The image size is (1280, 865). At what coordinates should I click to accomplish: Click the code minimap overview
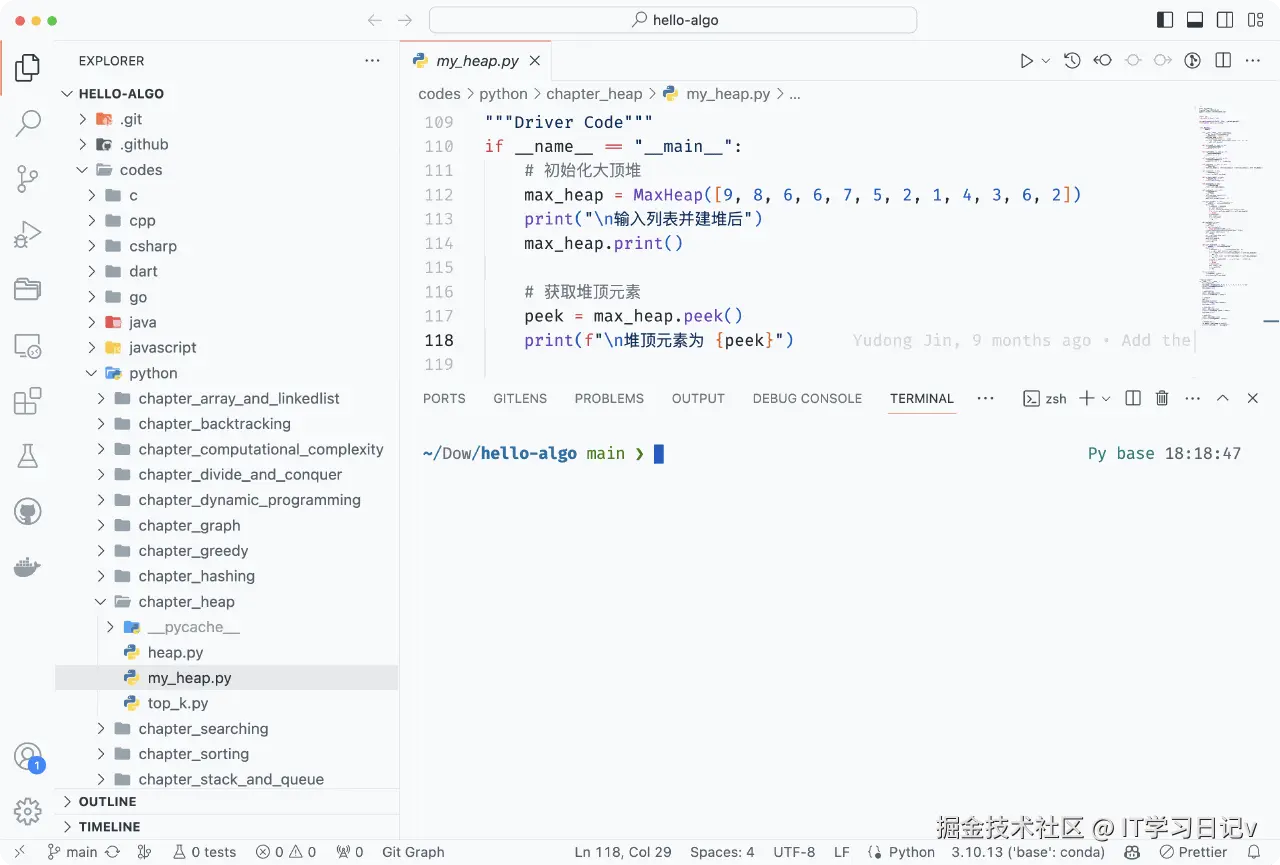(1230, 215)
